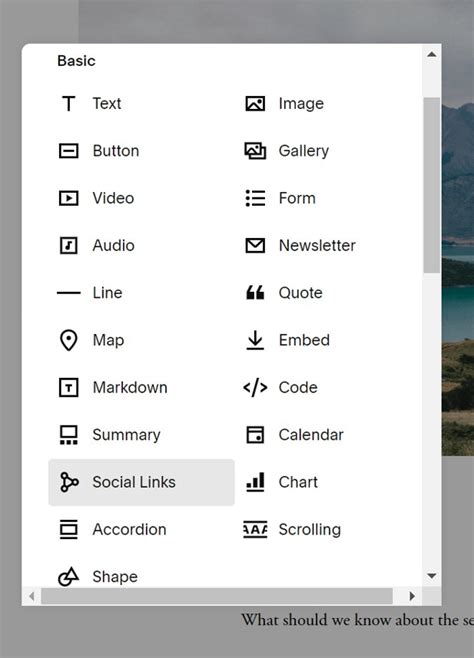Insert the Newsletter block
This screenshot has height=658, width=474.
point(300,245)
